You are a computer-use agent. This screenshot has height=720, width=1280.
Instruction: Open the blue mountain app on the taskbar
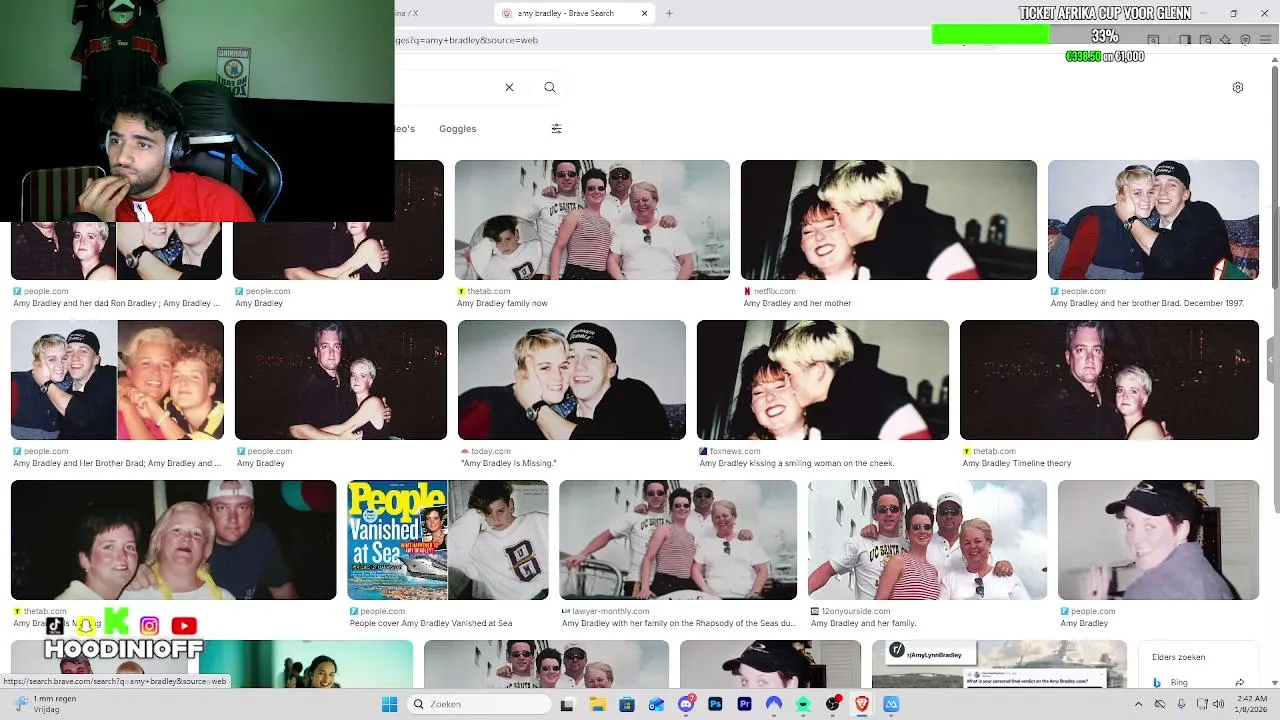tap(891, 704)
